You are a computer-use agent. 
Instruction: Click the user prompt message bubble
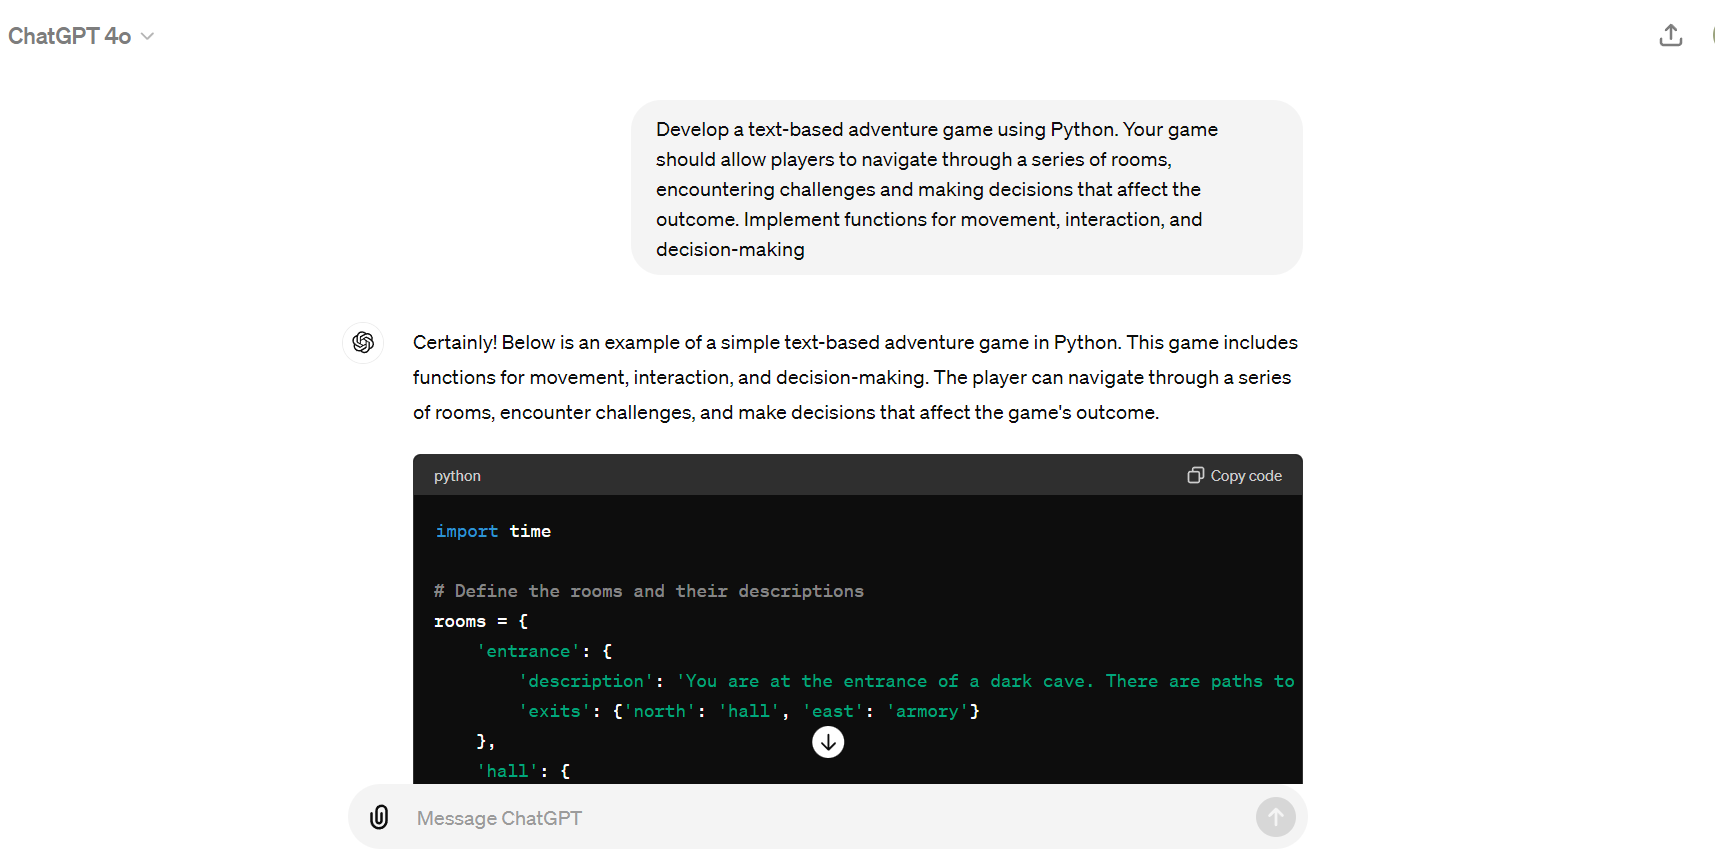965,188
